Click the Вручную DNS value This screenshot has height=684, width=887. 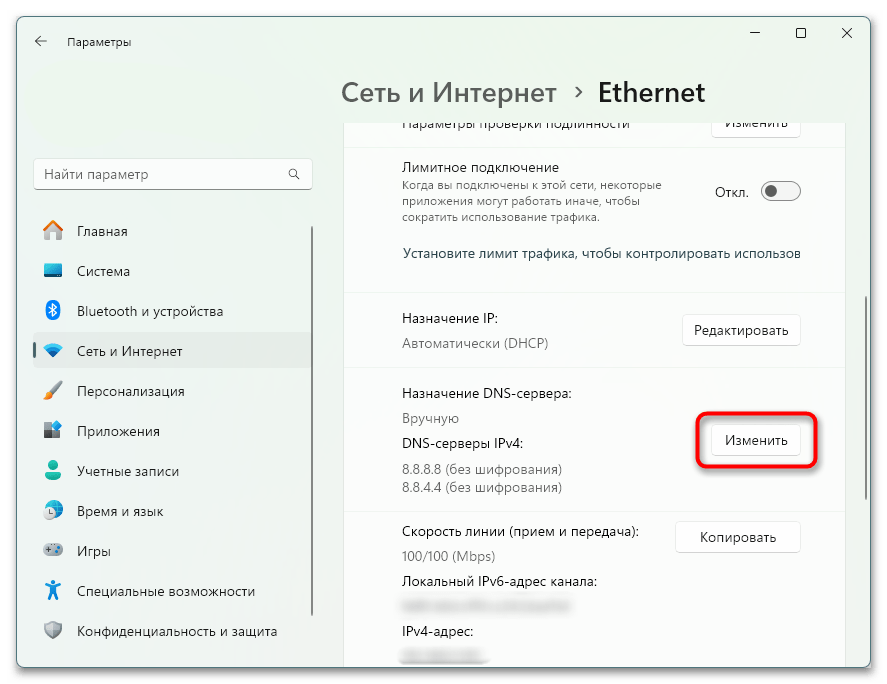pos(430,418)
